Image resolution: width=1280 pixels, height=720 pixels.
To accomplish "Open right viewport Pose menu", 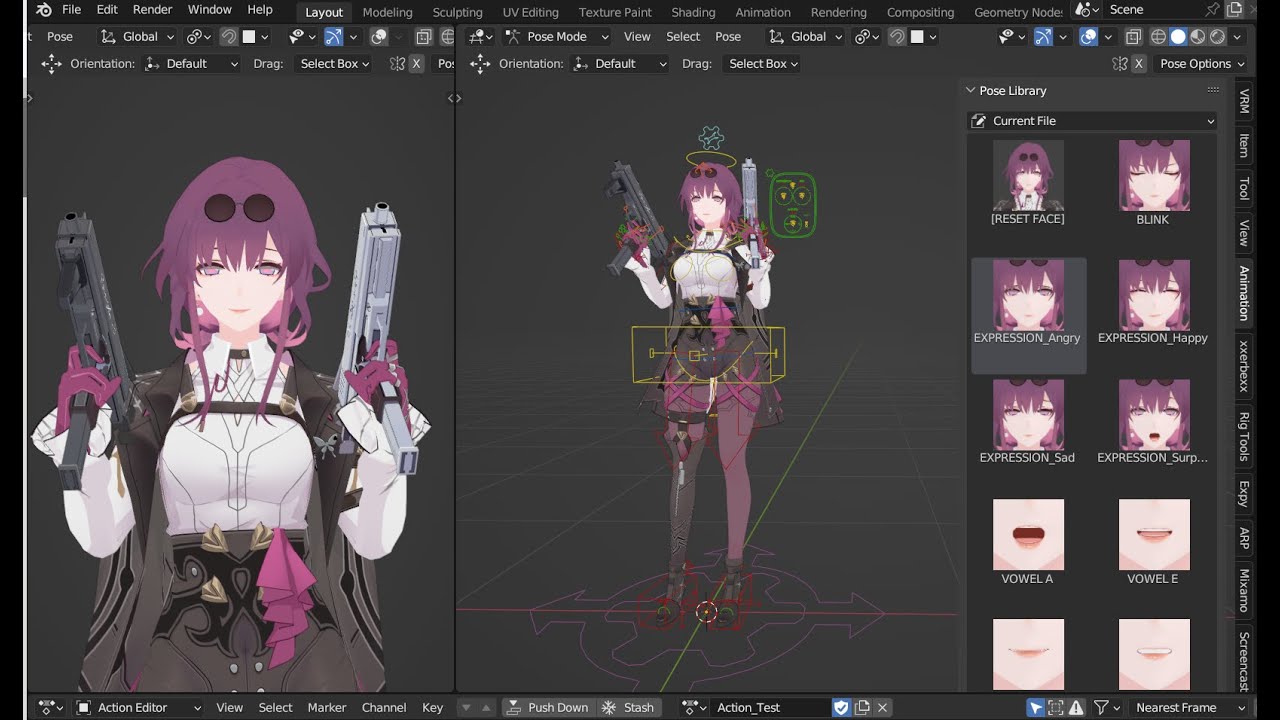I will [x=728, y=37].
